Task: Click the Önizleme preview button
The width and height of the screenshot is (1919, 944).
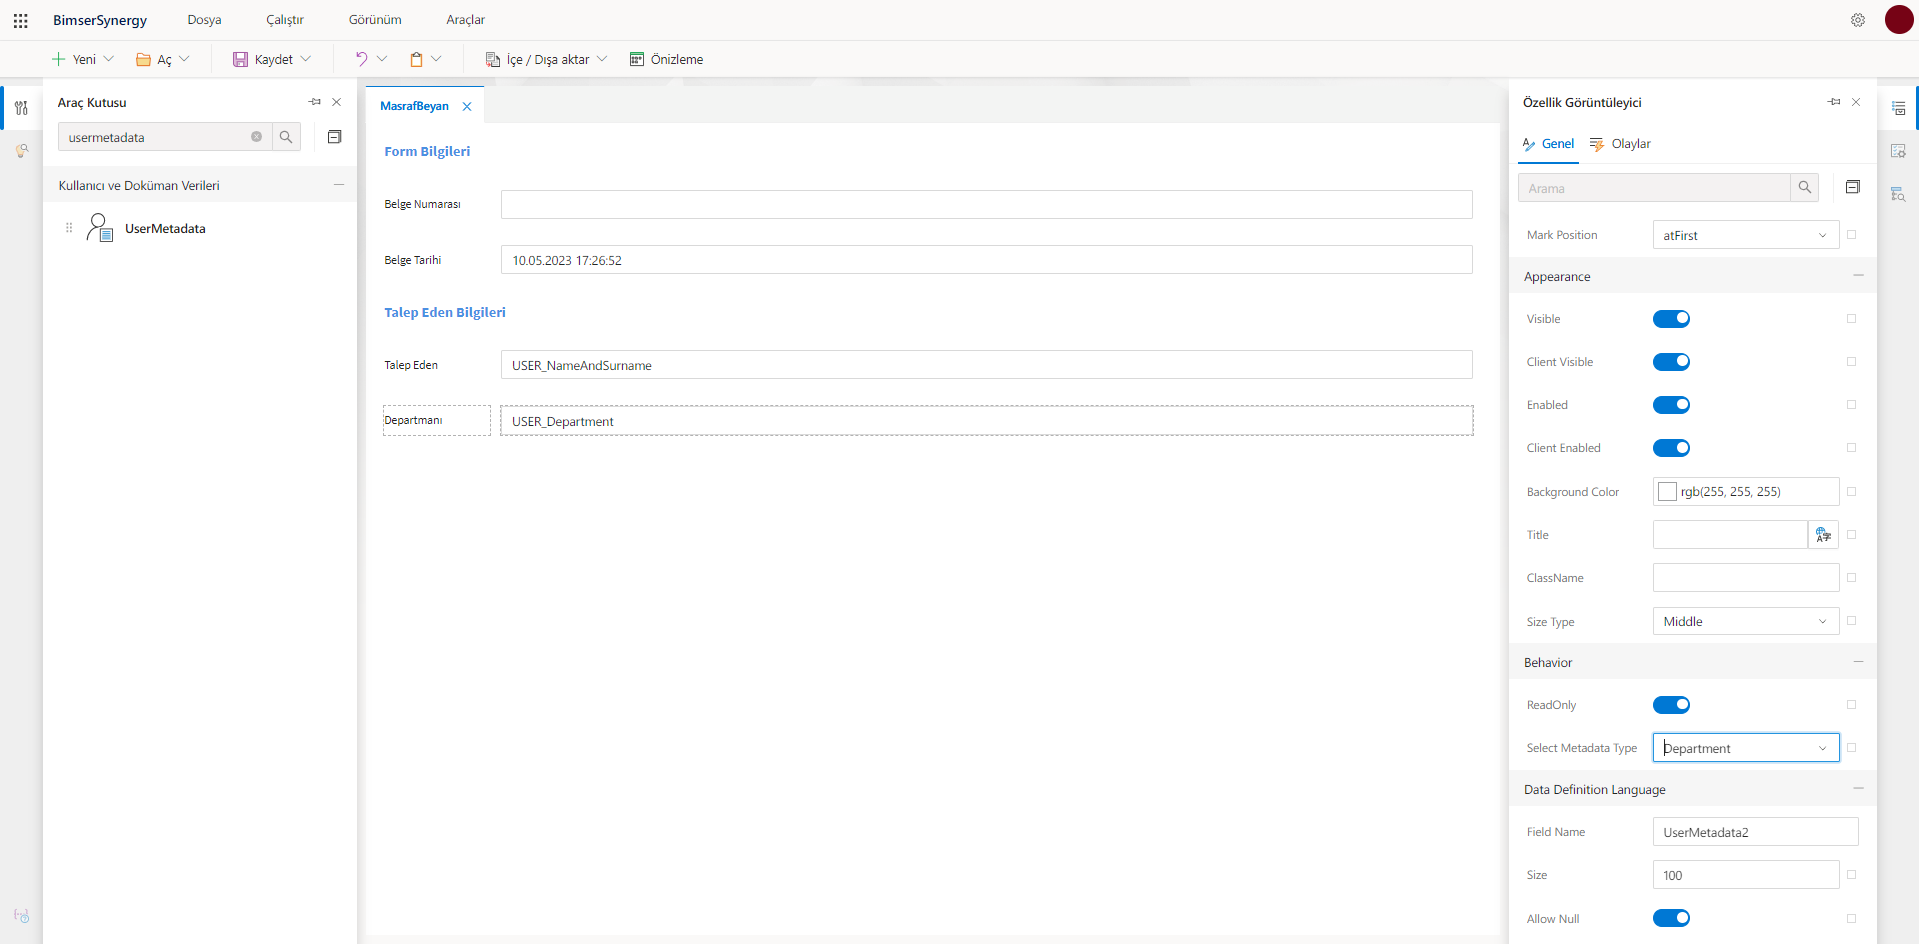Action: [x=666, y=59]
